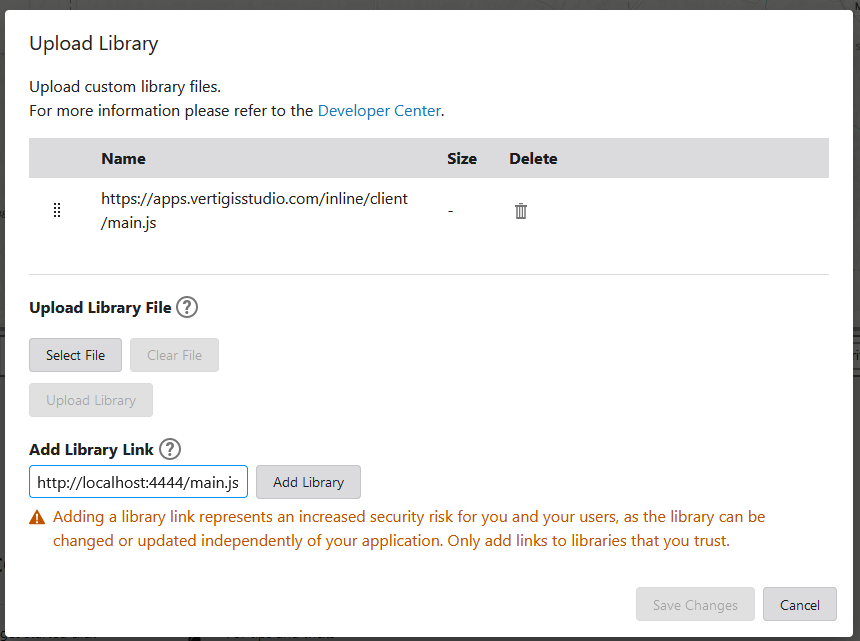
Task: Click the drag handle beside the library row
Action: coord(57,211)
